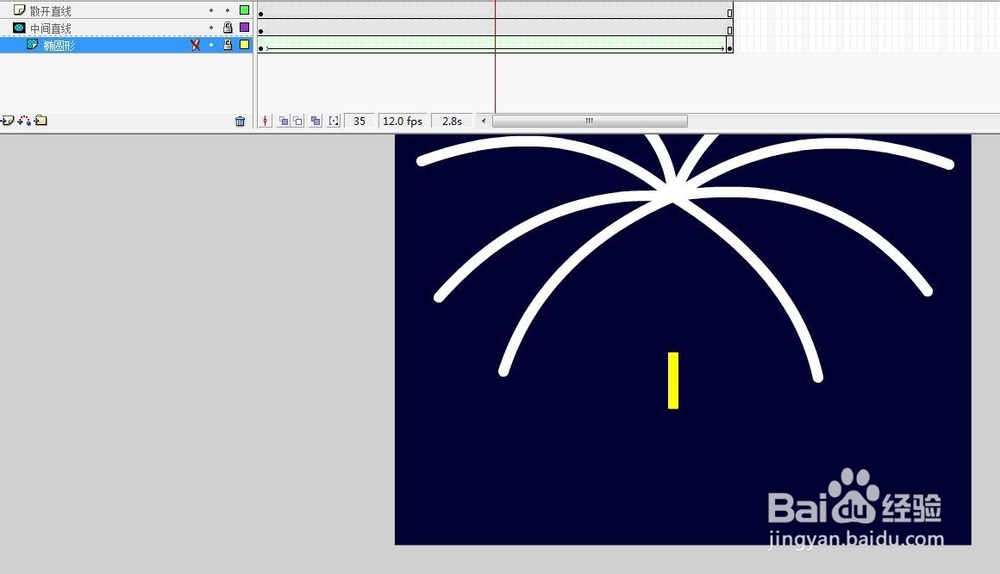Select the 散开直线 layer name
Image resolution: width=1000 pixels, height=574 pixels.
pyautogui.click(x=50, y=11)
